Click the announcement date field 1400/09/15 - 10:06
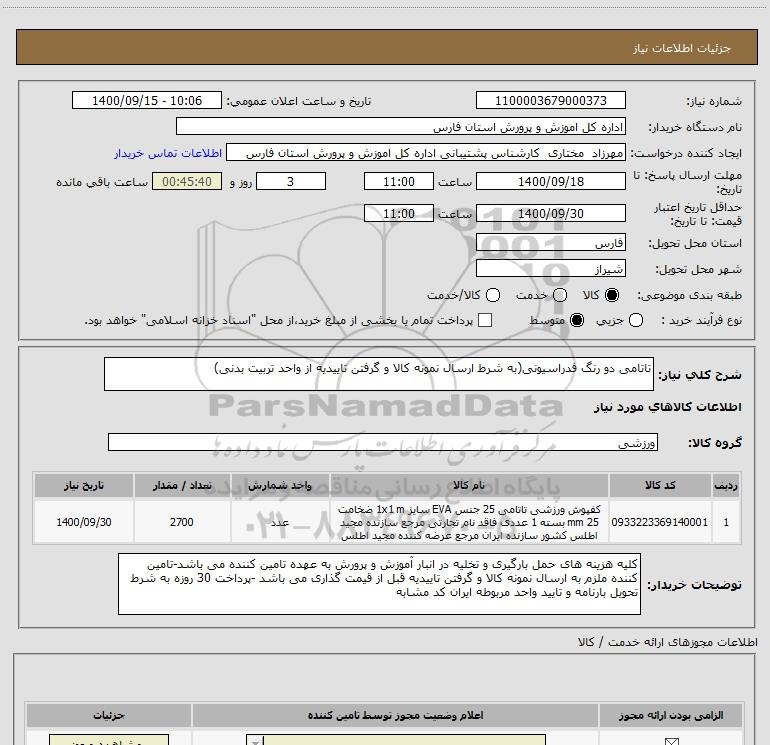The image size is (770, 745). pos(147,100)
